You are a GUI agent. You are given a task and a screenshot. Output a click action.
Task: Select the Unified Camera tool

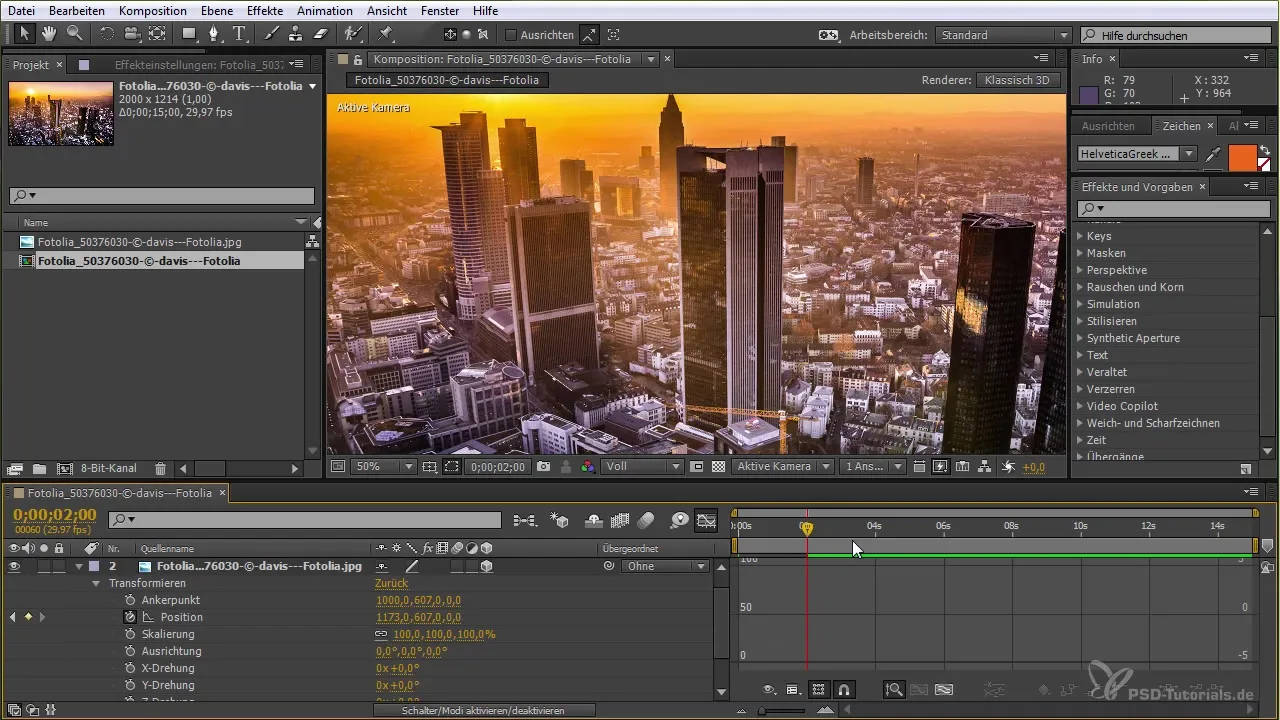132,33
